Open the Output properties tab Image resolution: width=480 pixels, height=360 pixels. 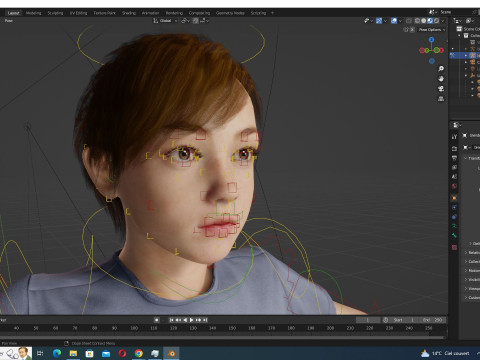(x=454, y=158)
